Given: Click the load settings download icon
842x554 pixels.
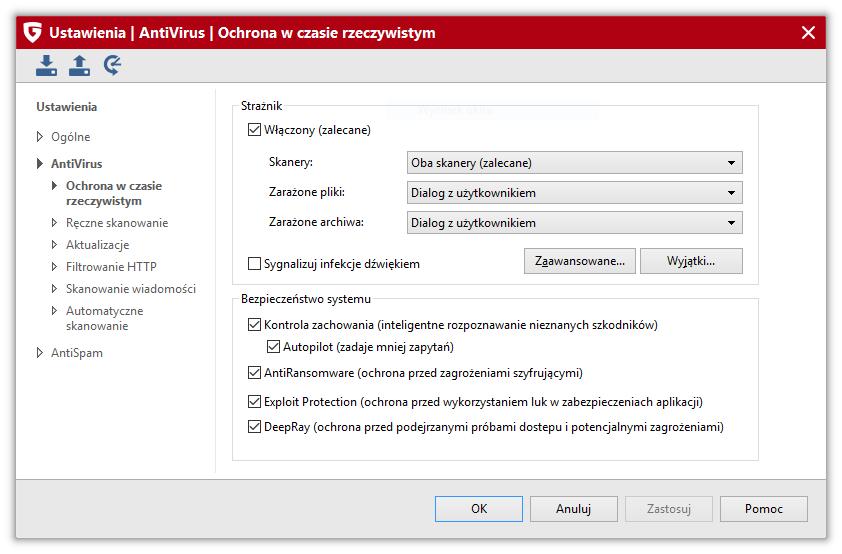Looking at the screenshot, I should coord(47,65).
